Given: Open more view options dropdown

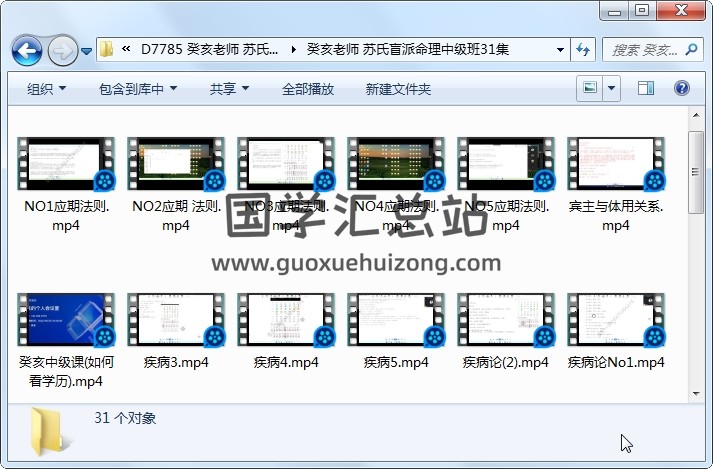Looking at the screenshot, I should click(x=611, y=88).
